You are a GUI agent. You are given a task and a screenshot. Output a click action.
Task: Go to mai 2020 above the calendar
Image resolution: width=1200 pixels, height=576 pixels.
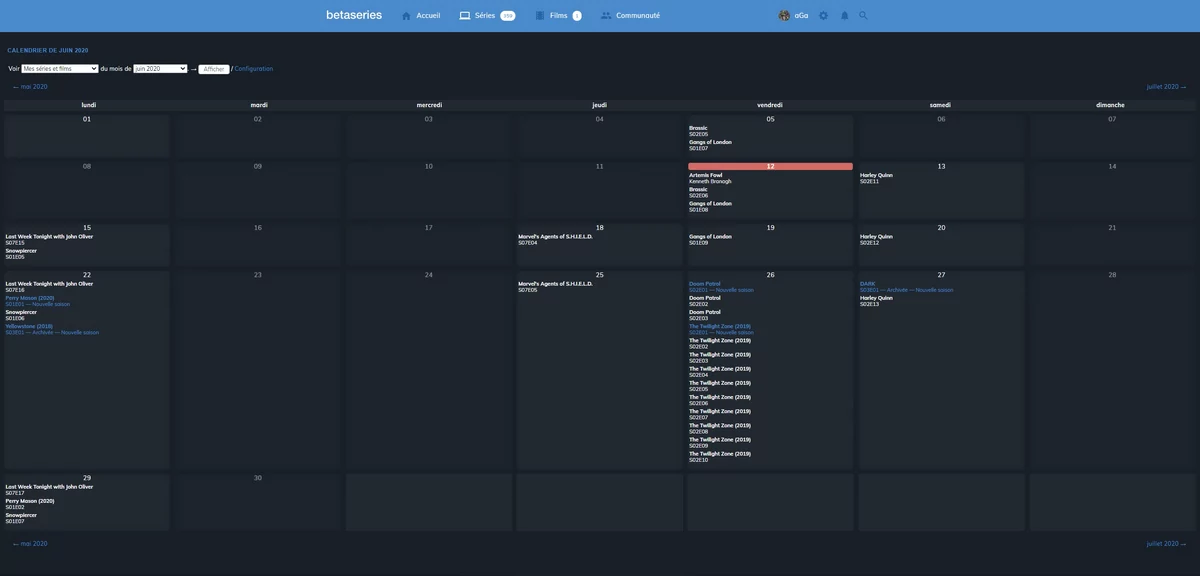[x=30, y=87]
